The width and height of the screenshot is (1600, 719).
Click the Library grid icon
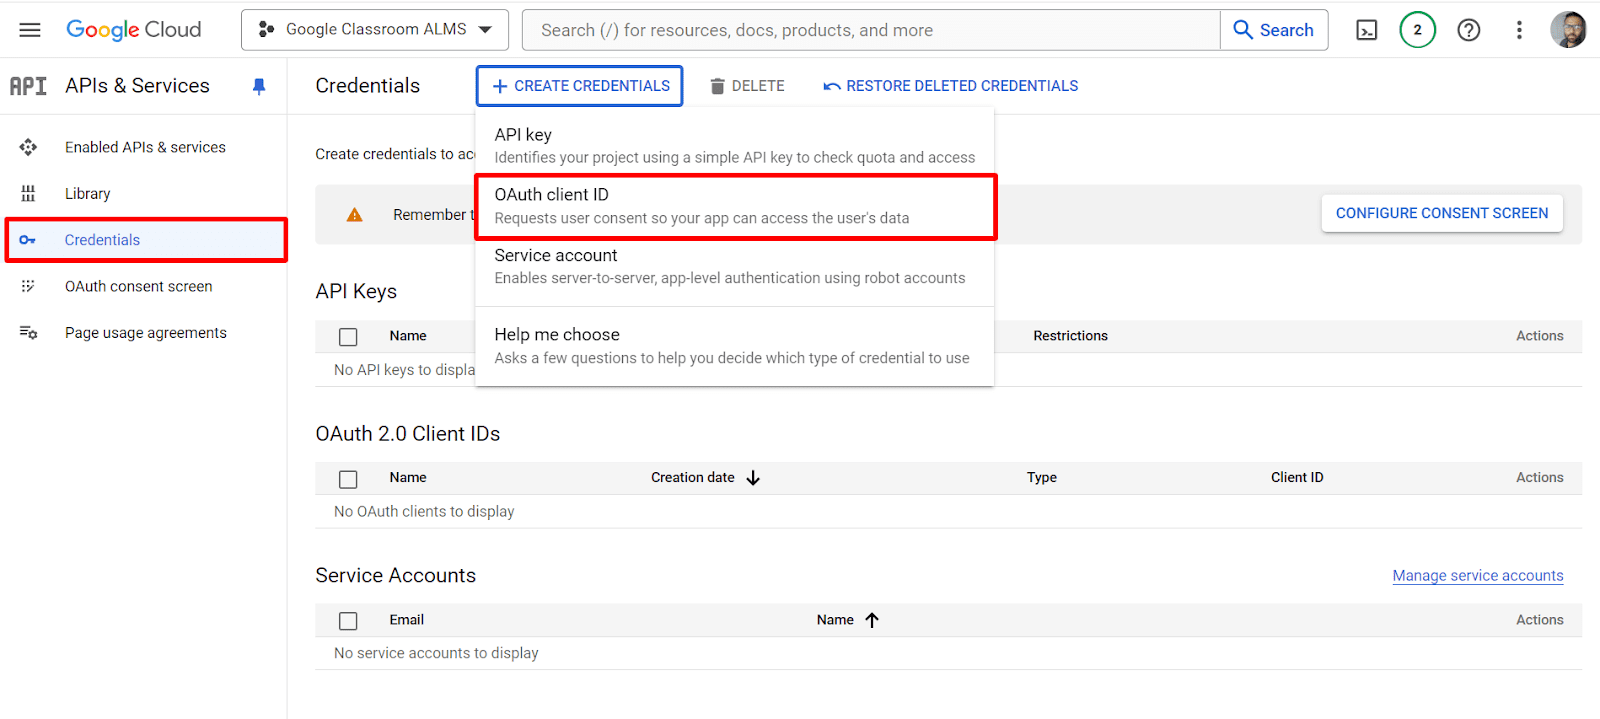click(x=28, y=193)
